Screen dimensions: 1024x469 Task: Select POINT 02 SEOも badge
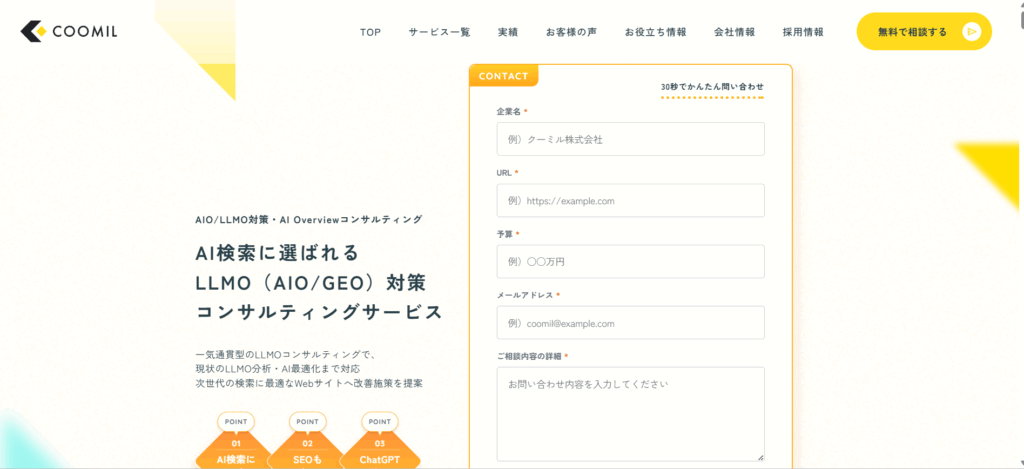pos(308,440)
